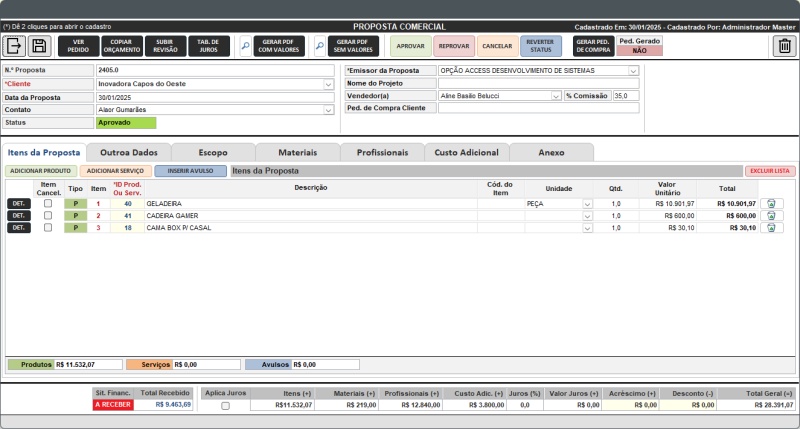Click the save floppy disk icon
Screen dimensions: 800x429
(x=39, y=46)
